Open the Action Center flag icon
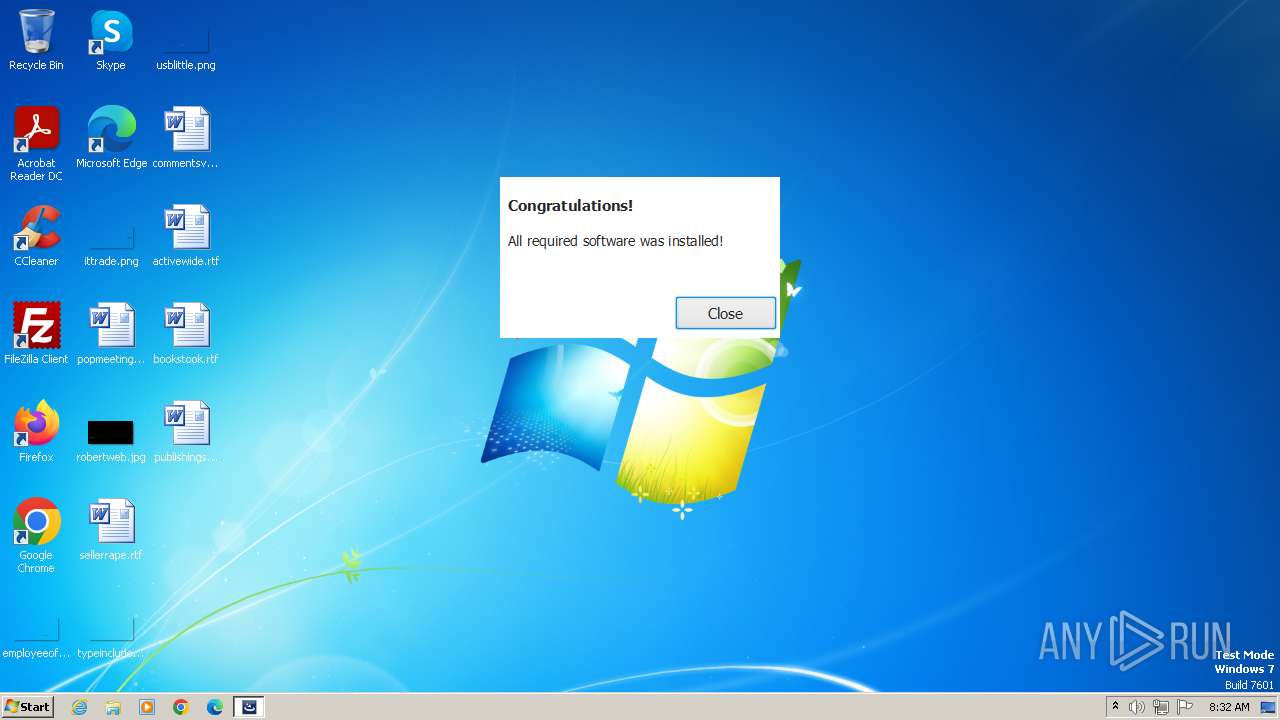This screenshot has width=1280, height=720. [x=1185, y=707]
